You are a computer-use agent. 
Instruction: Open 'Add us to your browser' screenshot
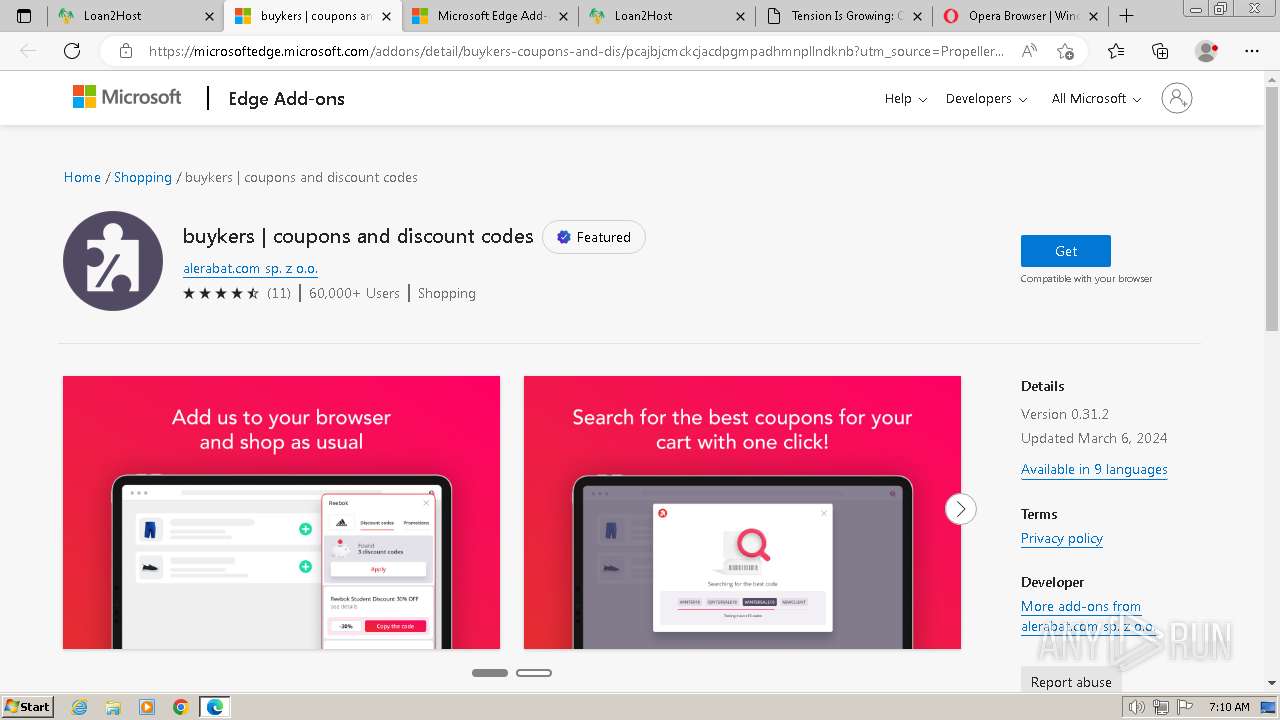281,512
